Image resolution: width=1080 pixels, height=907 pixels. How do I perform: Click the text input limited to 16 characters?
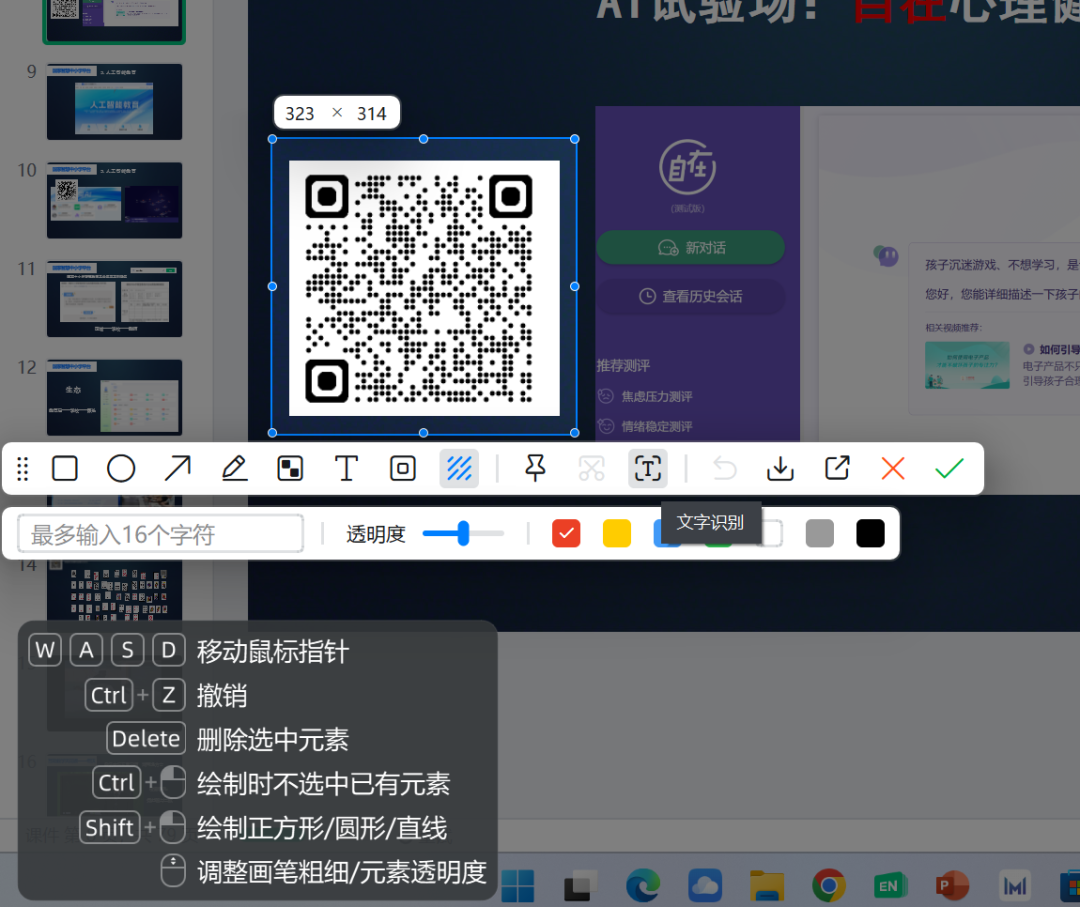point(160,533)
